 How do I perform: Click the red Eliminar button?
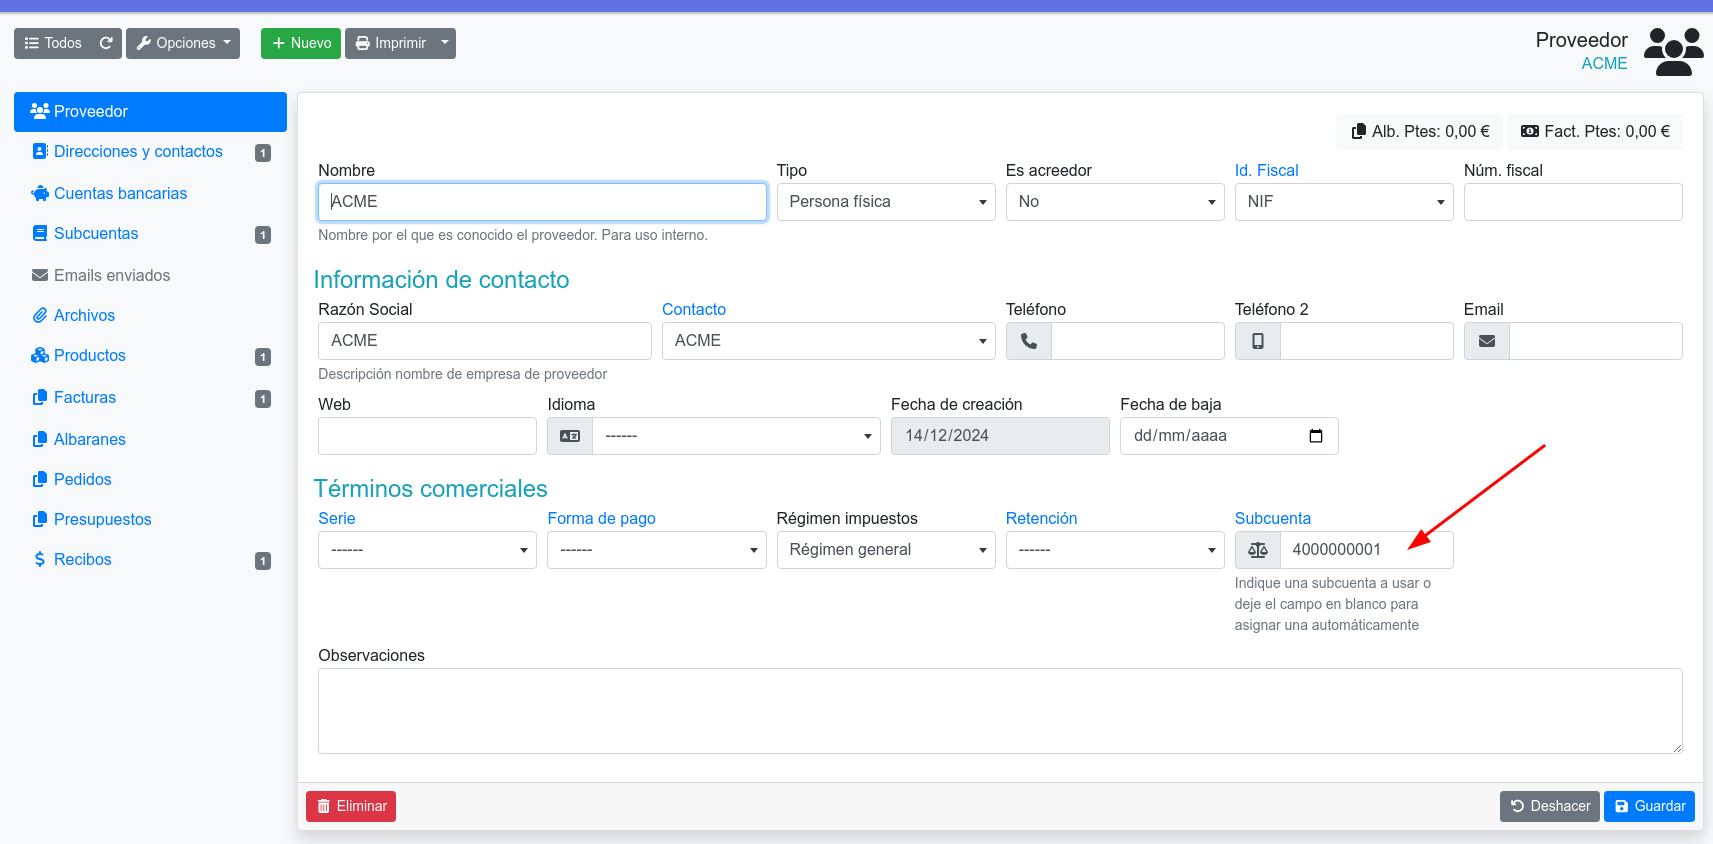coord(351,807)
